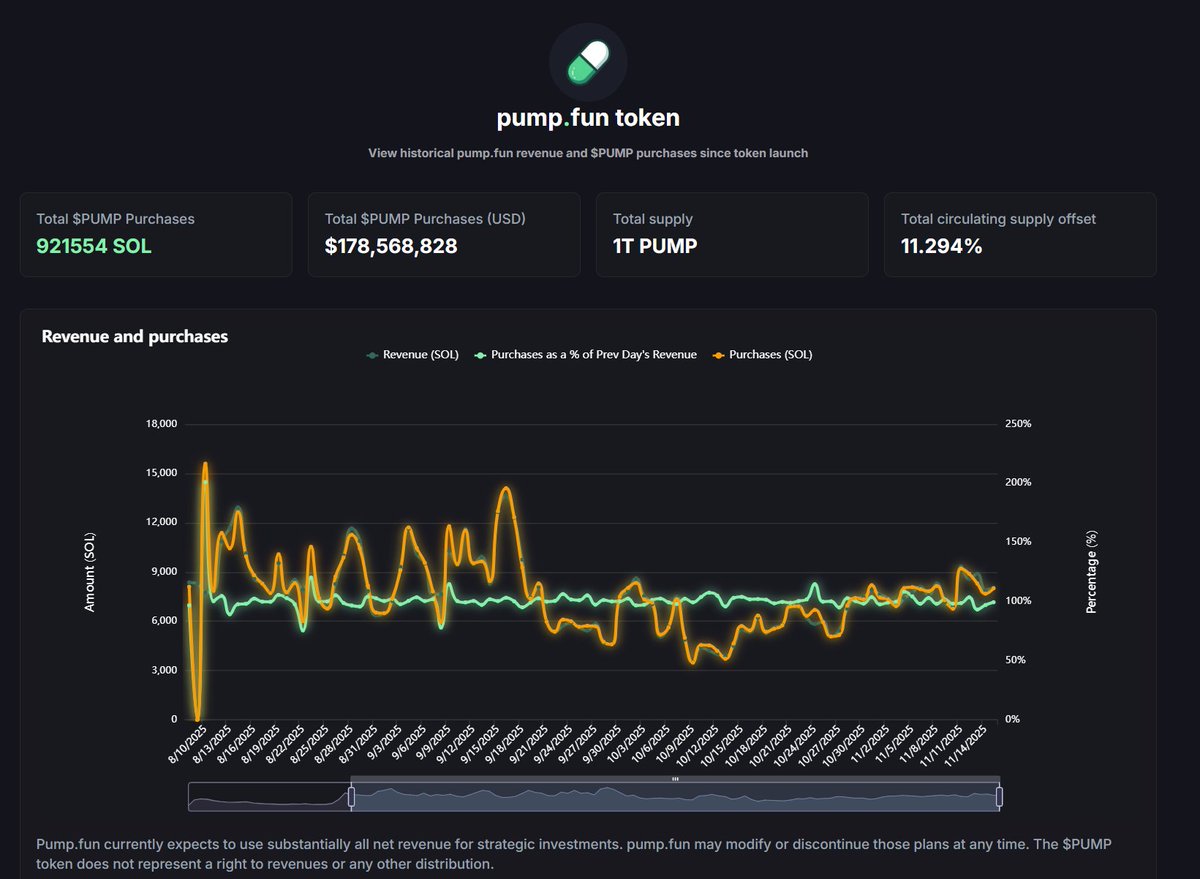Click the 15,000 left axis label
Screen dimensions: 1200x879
coord(161,473)
